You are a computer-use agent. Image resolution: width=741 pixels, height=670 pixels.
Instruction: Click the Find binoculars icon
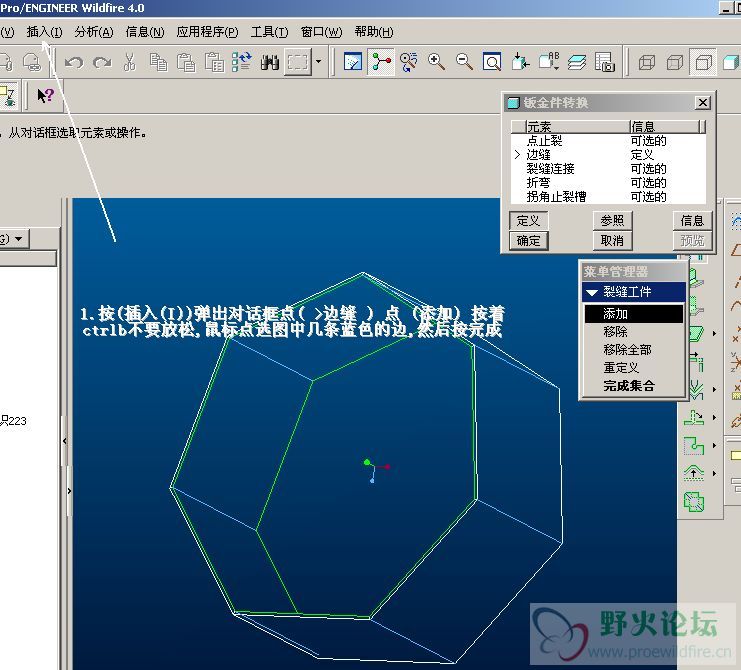point(269,62)
